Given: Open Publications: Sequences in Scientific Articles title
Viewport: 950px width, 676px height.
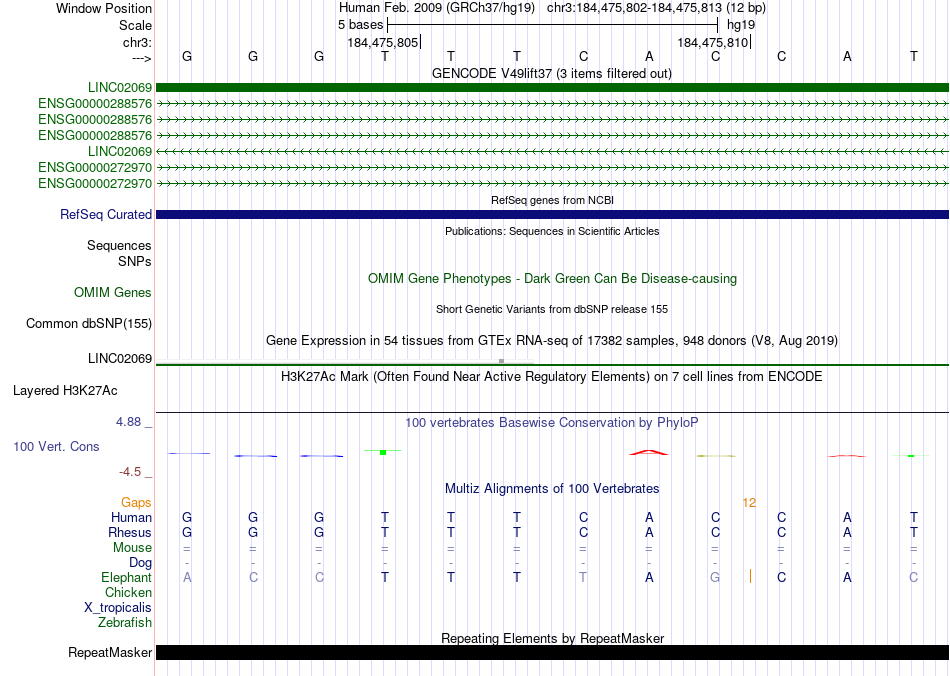Looking at the screenshot, I should (552, 231).
